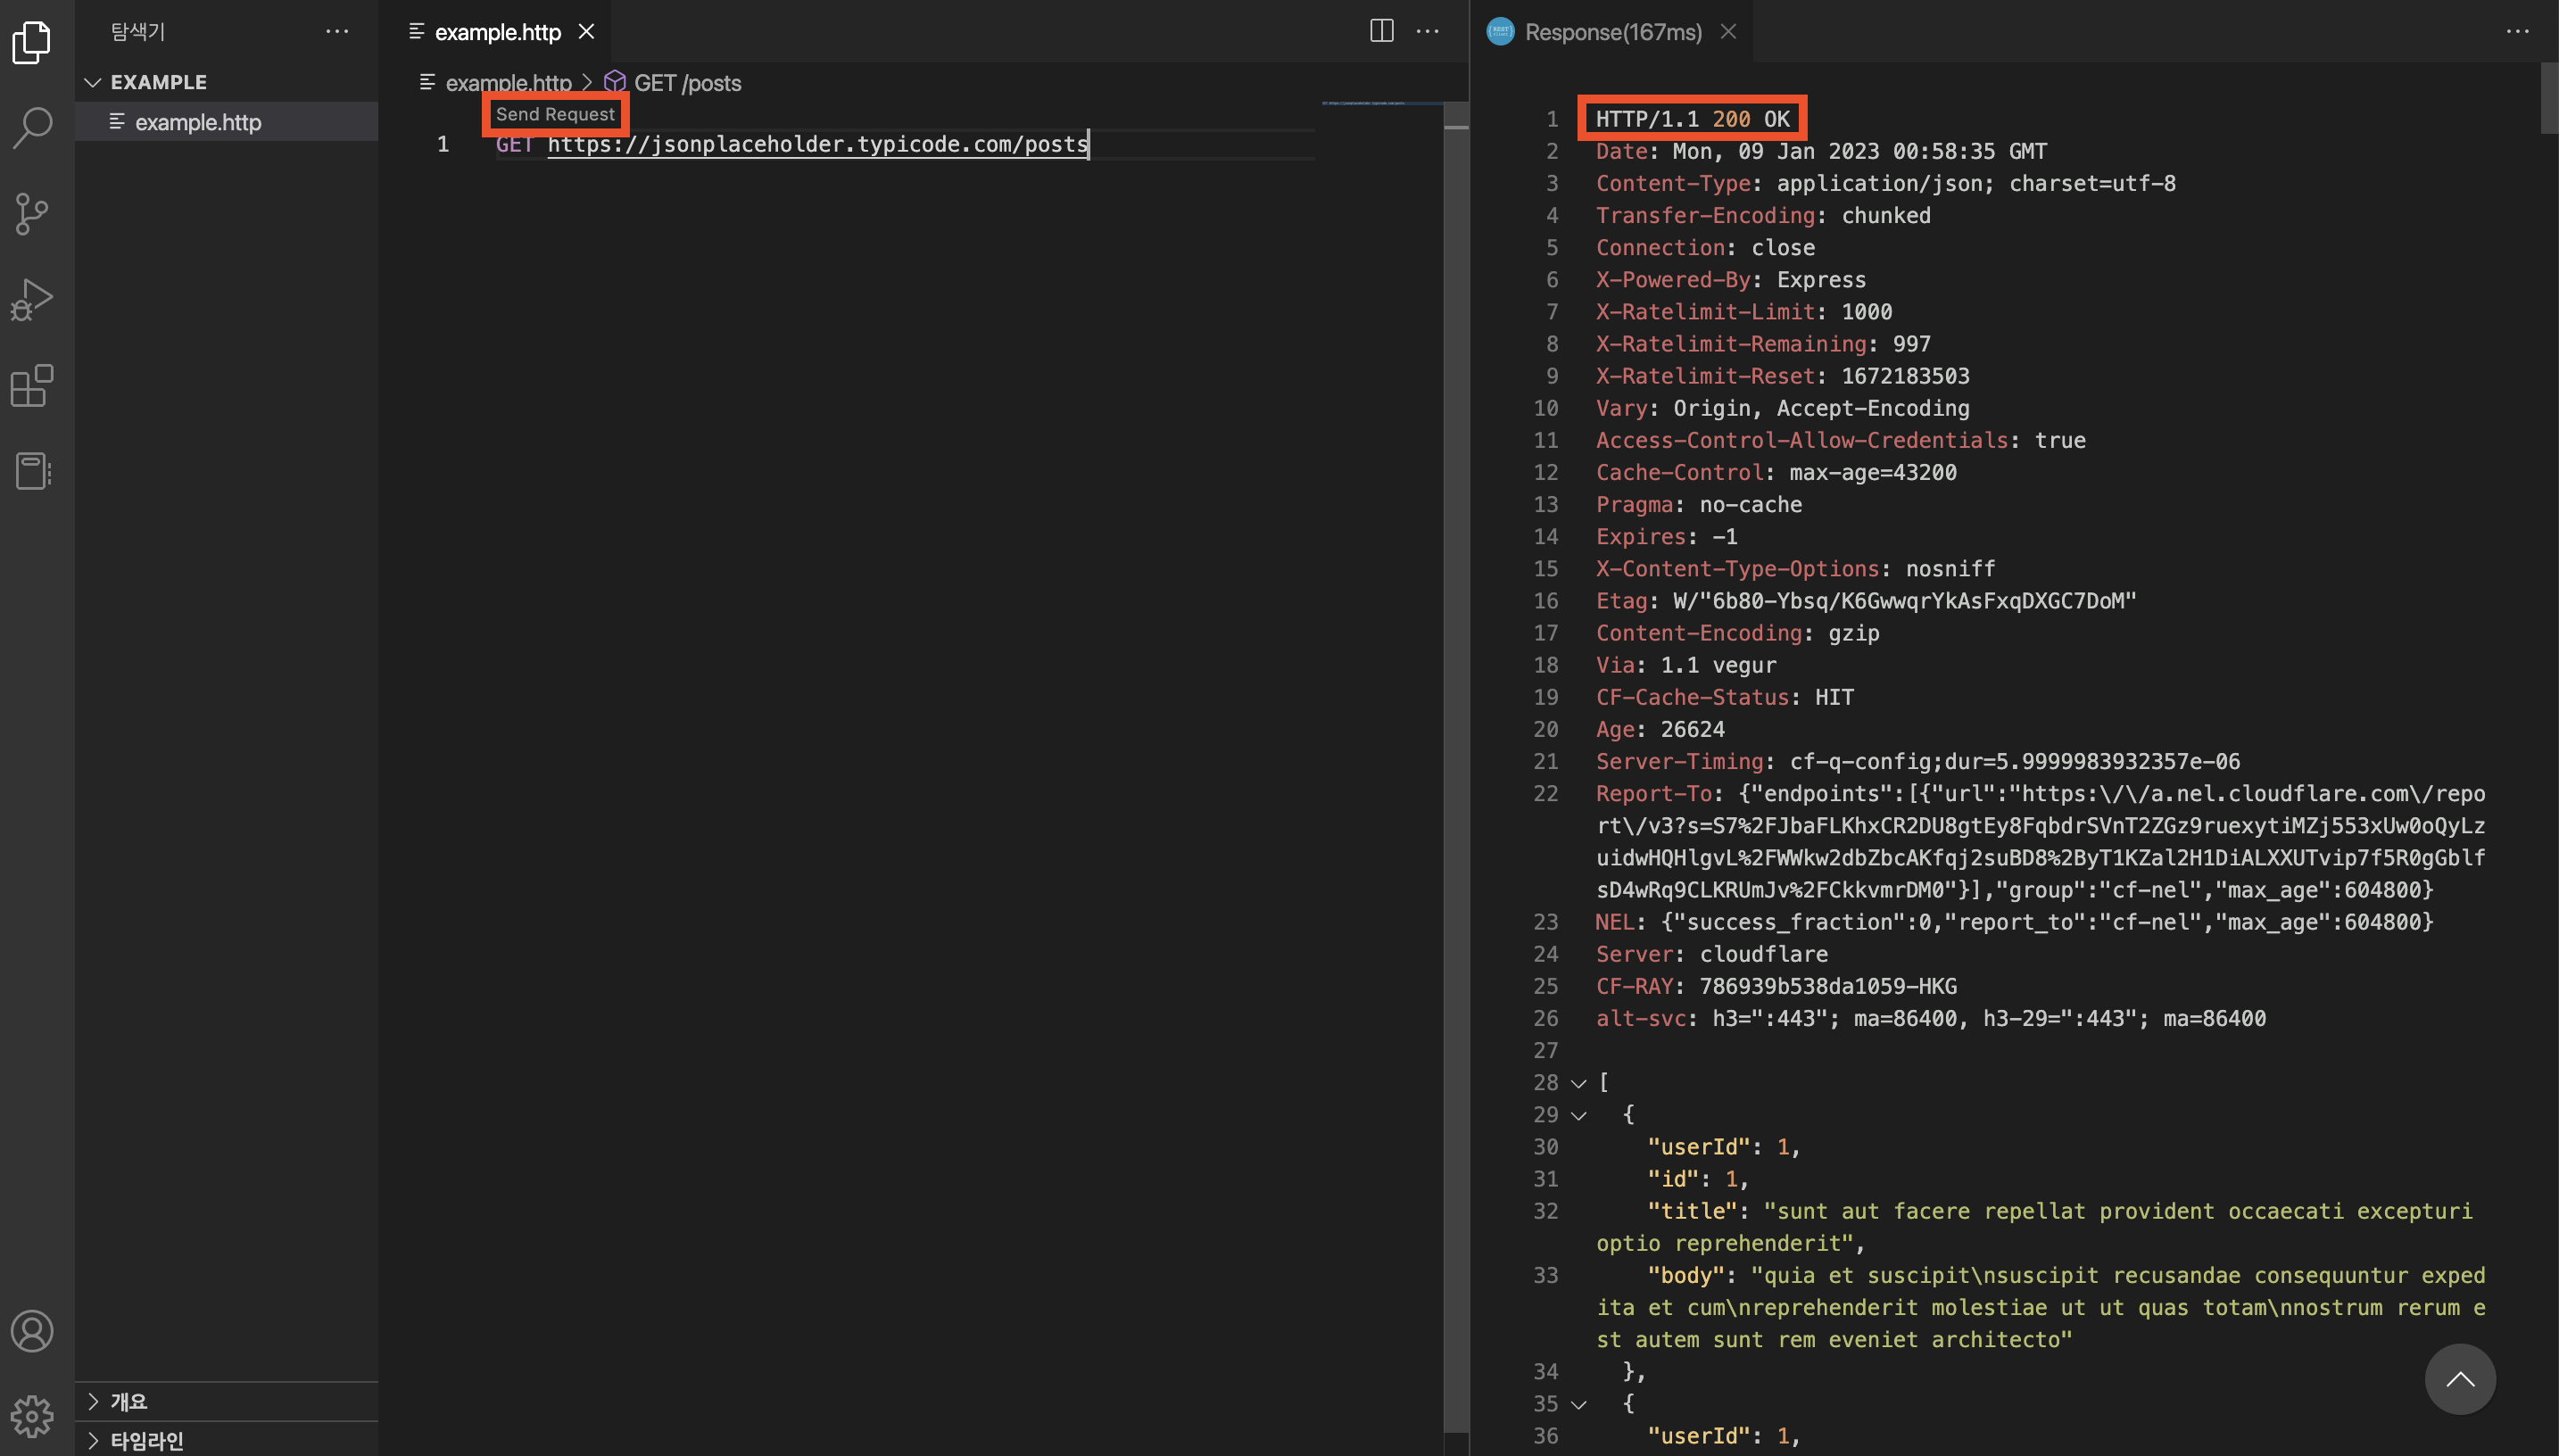Collapse the EXAMPLE folder section
Screen dimensions: 2559x1456
[x=227, y=82]
